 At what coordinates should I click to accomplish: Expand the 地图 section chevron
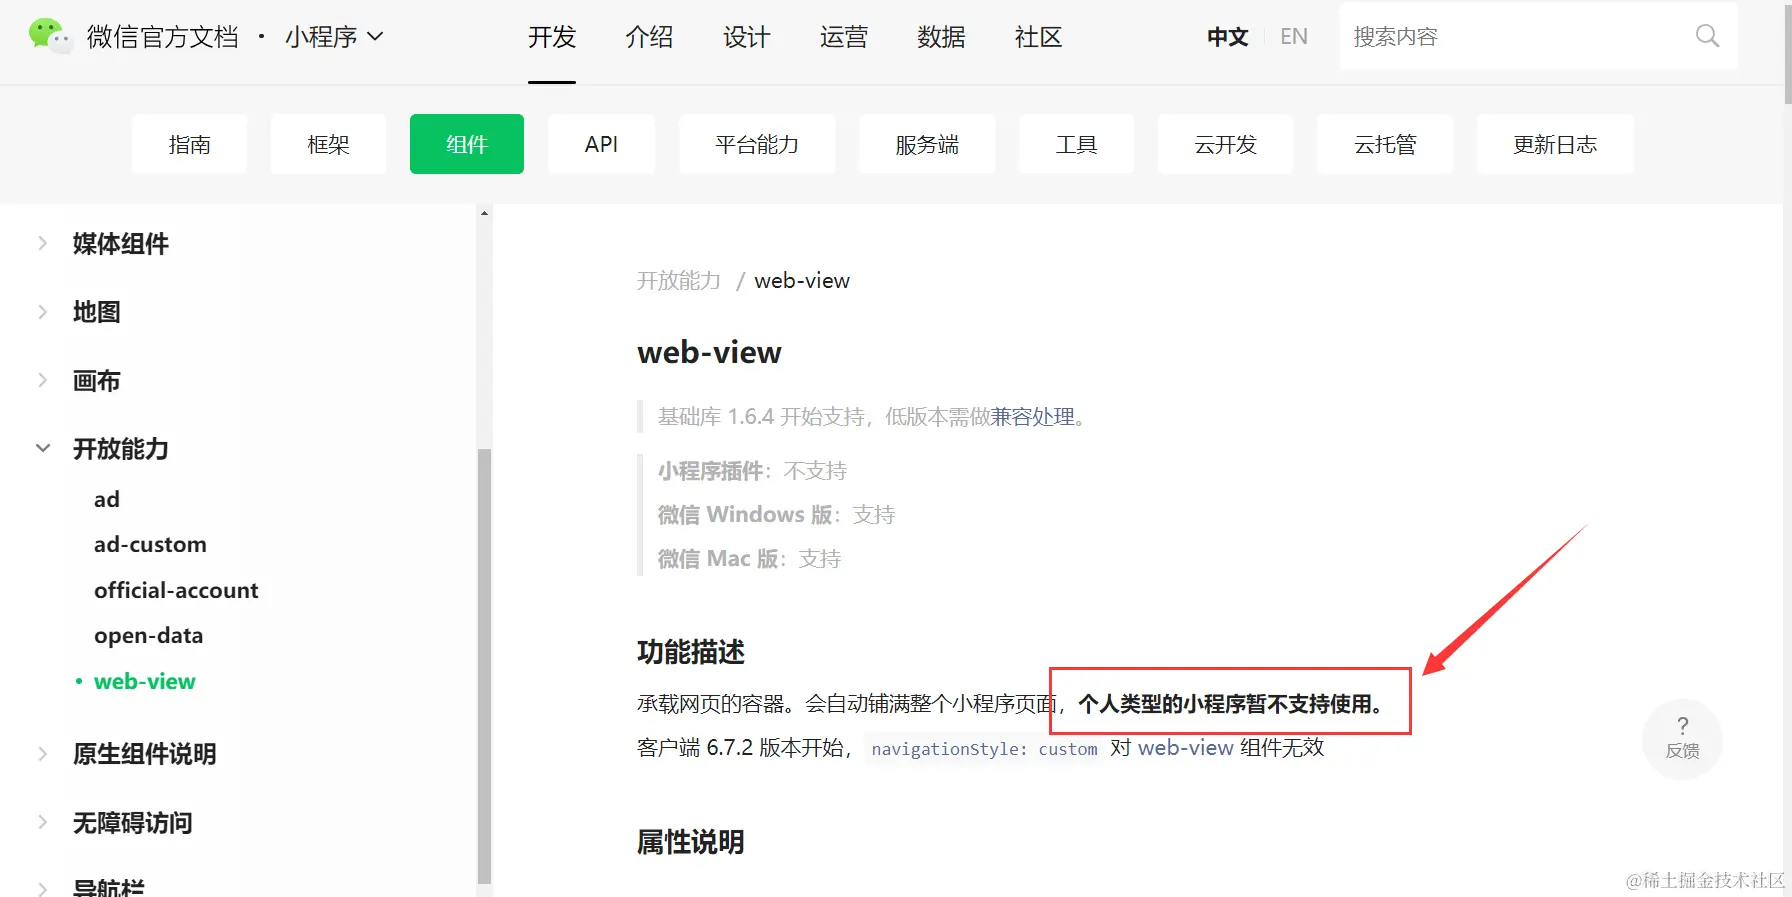point(42,312)
